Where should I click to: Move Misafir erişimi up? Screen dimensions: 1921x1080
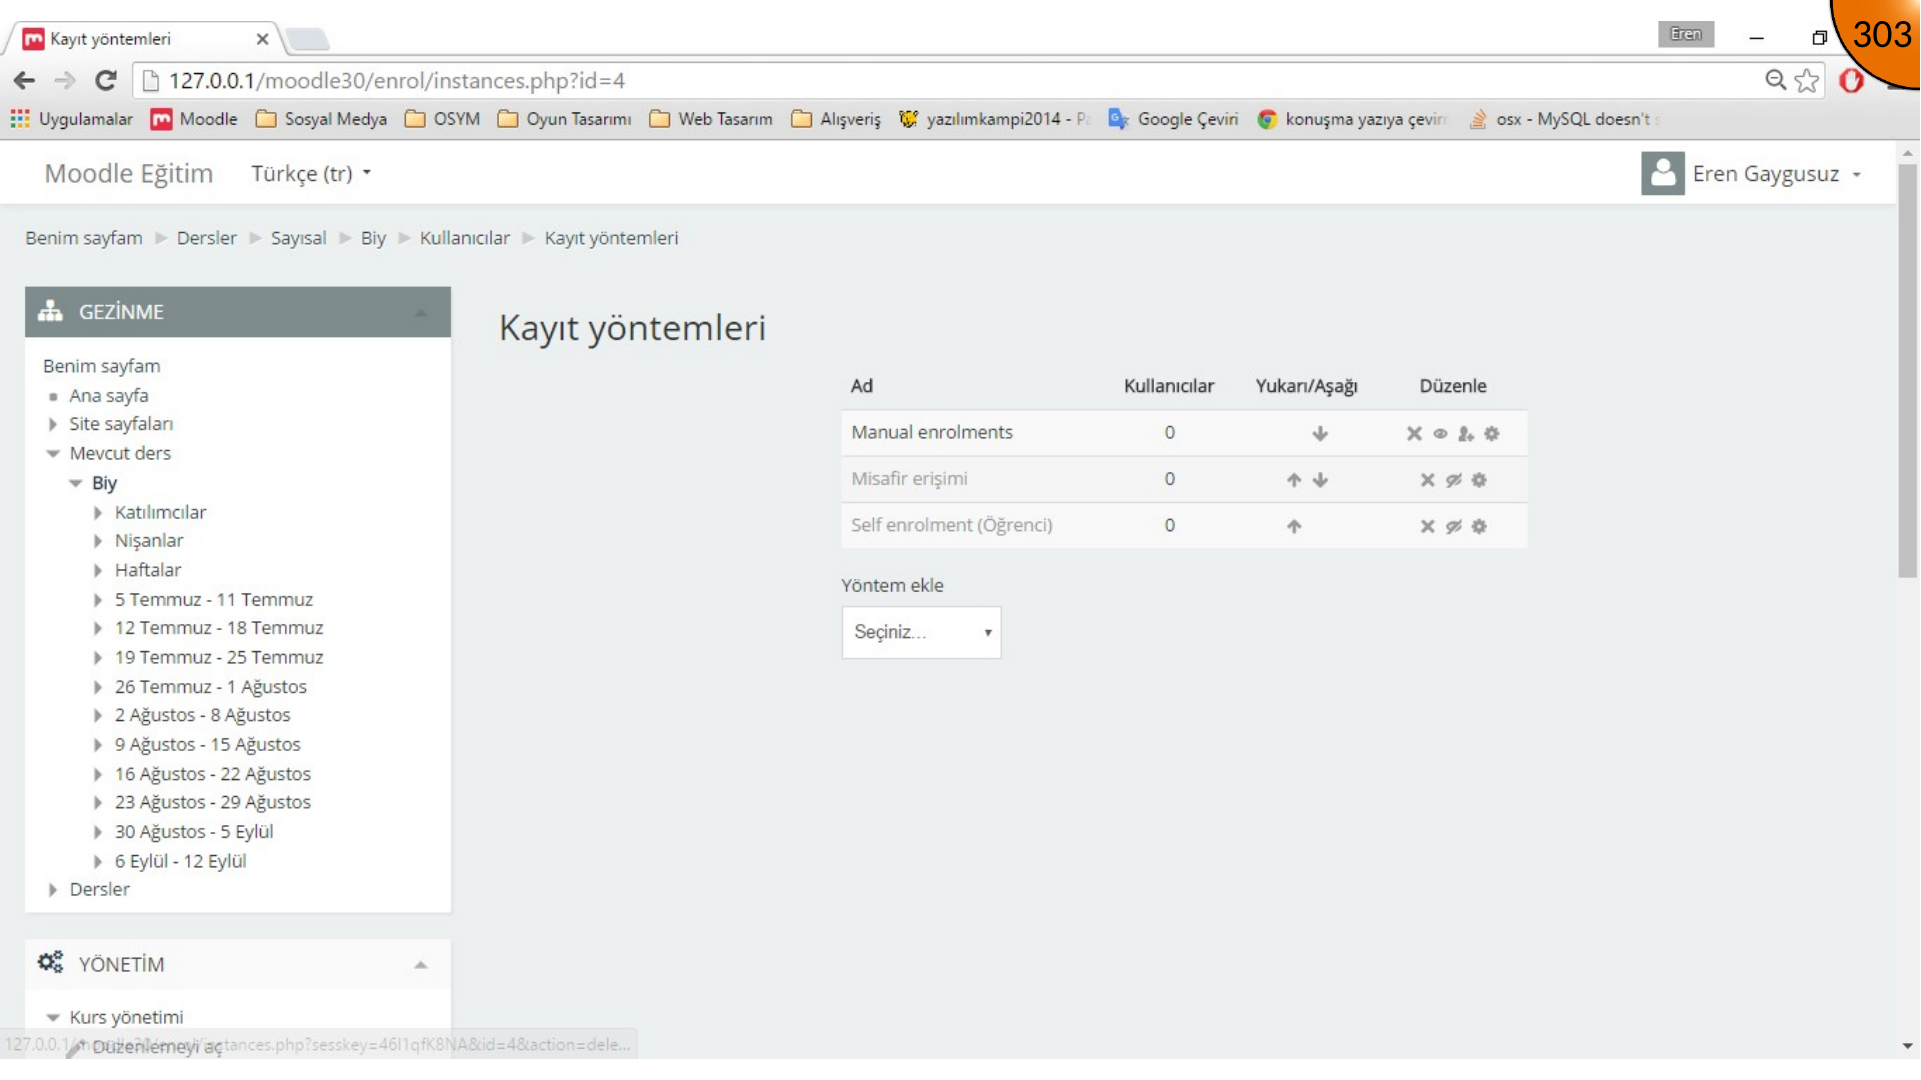click(1294, 480)
